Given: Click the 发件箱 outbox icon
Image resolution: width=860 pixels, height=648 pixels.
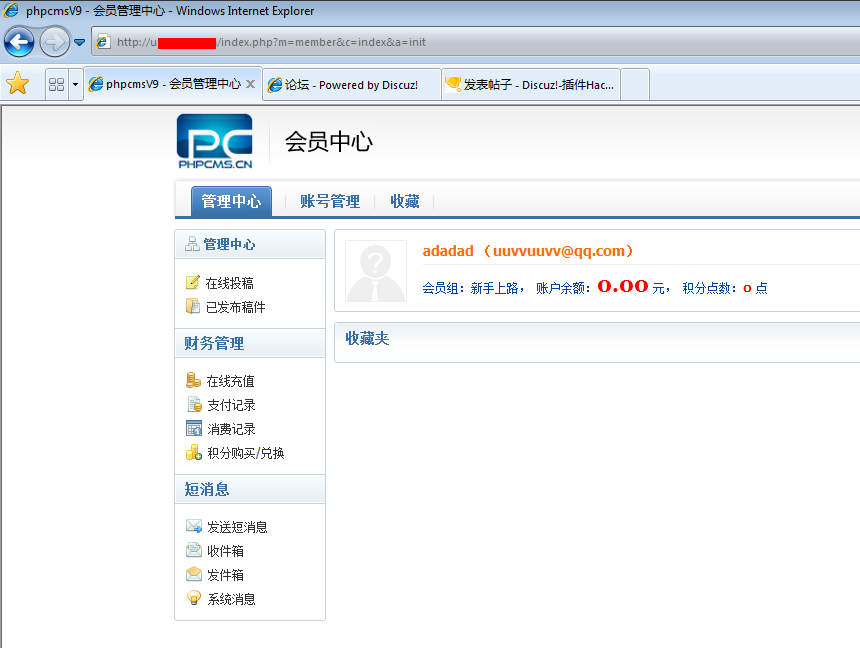Looking at the screenshot, I should [x=194, y=574].
